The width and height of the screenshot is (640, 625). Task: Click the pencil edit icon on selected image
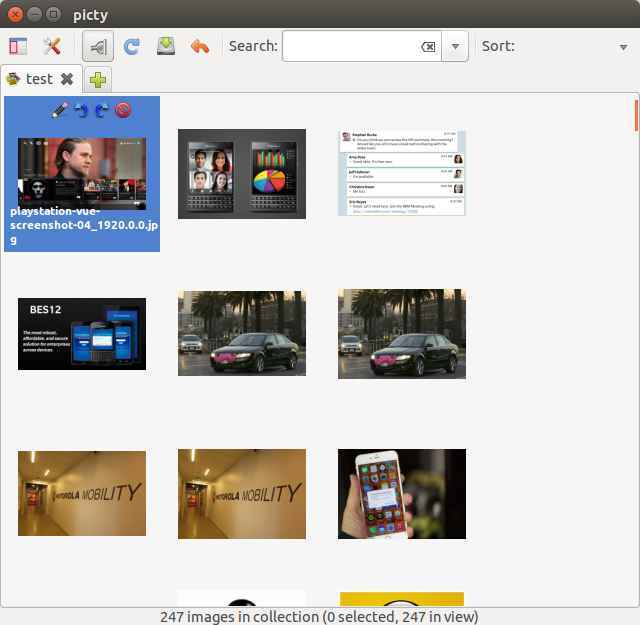60,110
